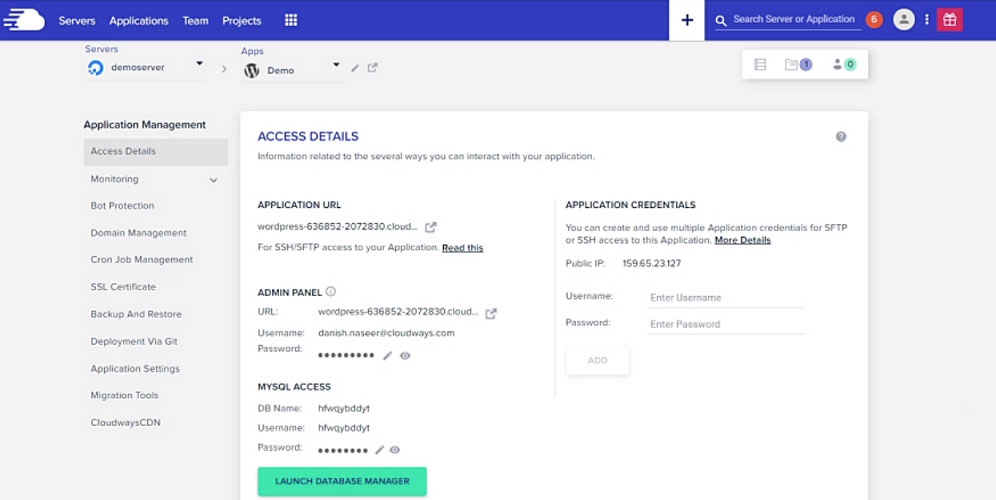Open notifications badge showing 6
The width and height of the screenshot is (996, 500).
click(x=874, y=20)
